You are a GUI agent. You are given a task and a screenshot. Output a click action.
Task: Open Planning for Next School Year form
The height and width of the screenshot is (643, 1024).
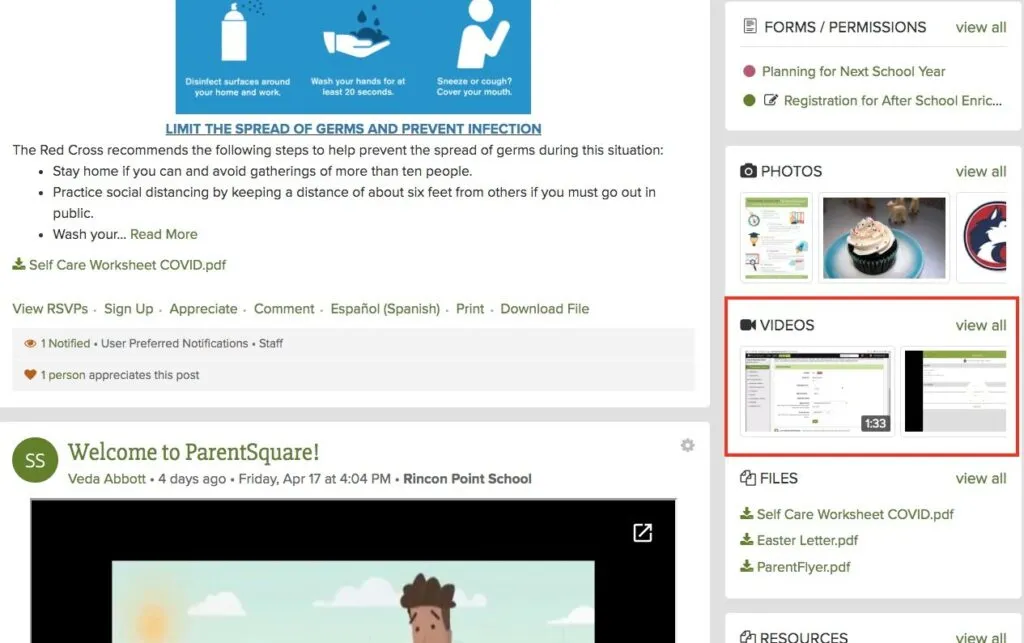(853, 71)
